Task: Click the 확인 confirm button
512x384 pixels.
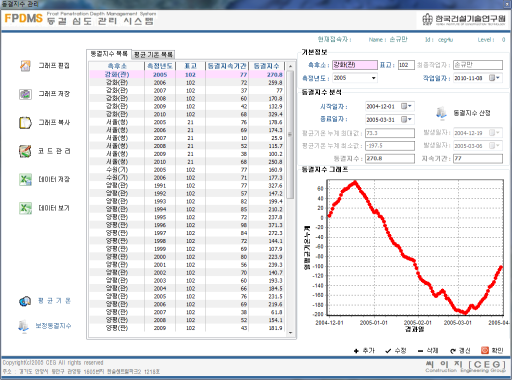Action: pos(492,350)
